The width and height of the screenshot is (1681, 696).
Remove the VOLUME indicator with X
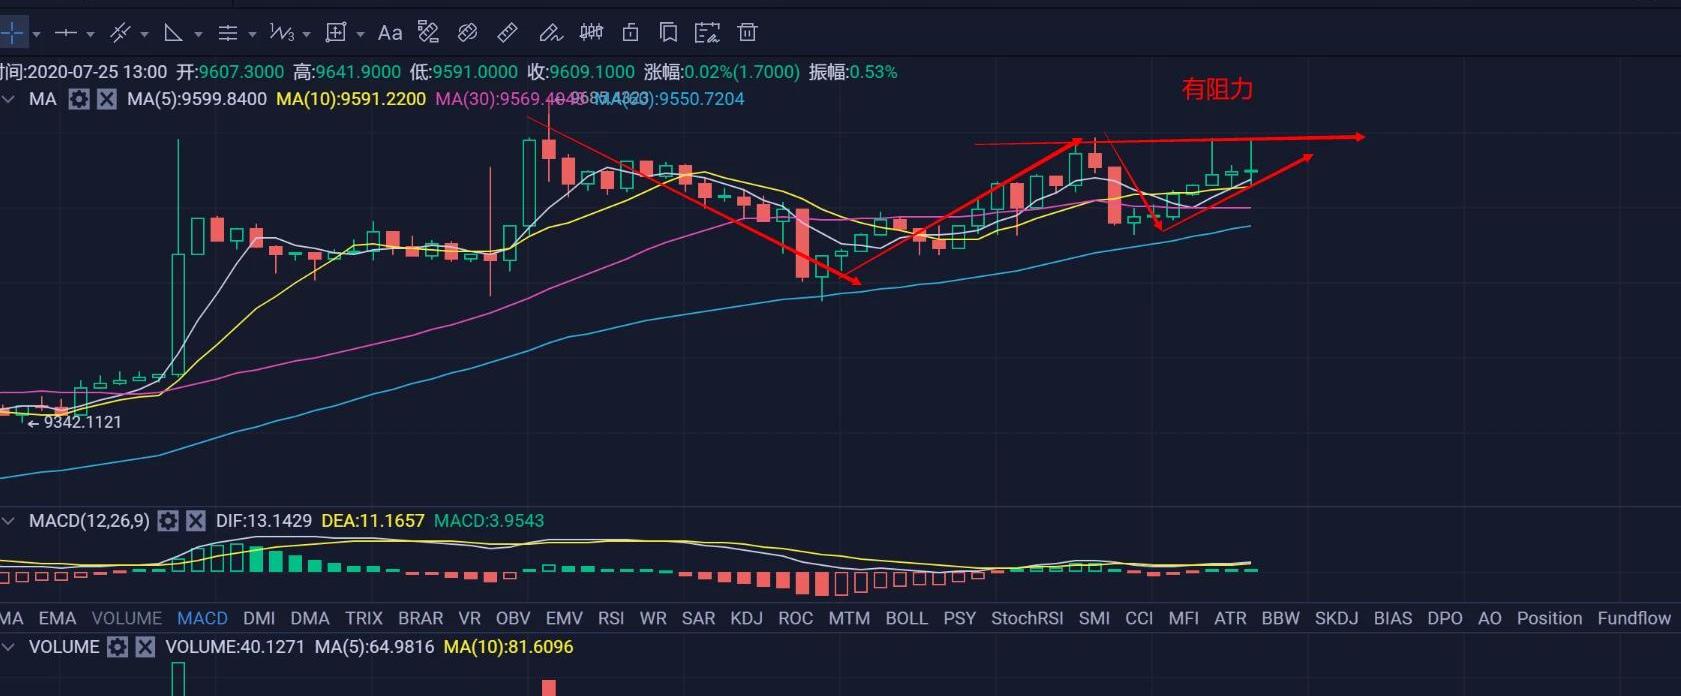coord(145,647)
